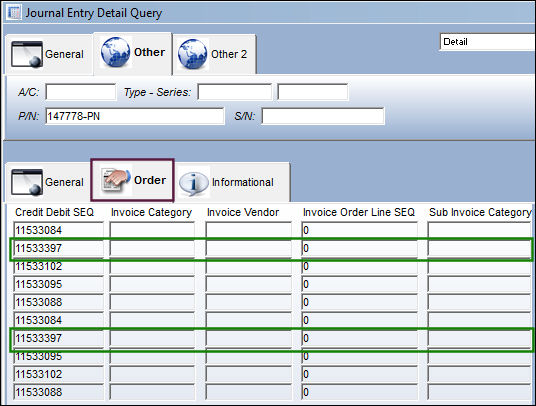This screenshot has width=536, height=406.
Task: Click the globe icon on Other tab
Action: 116,52
